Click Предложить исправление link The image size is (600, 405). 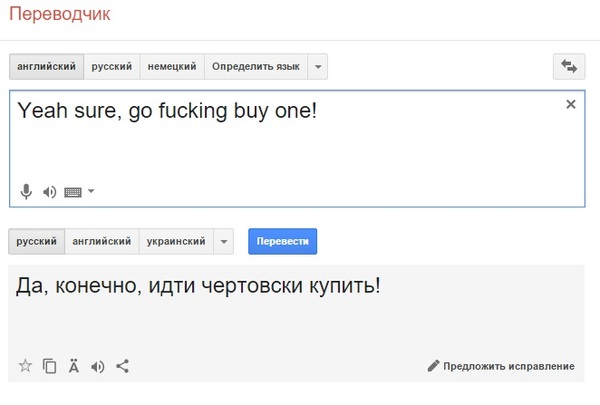(501, 366)
